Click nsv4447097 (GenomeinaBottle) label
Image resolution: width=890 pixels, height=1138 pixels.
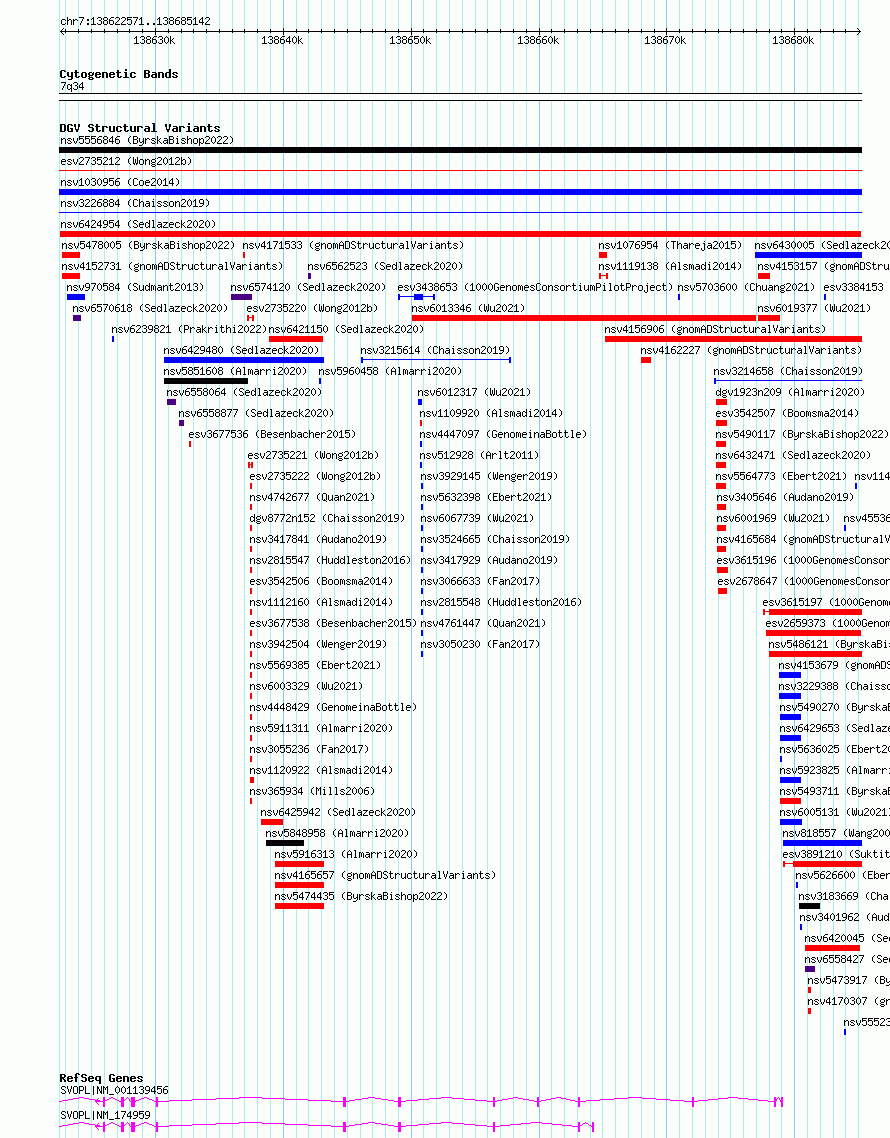click(503, 435)
